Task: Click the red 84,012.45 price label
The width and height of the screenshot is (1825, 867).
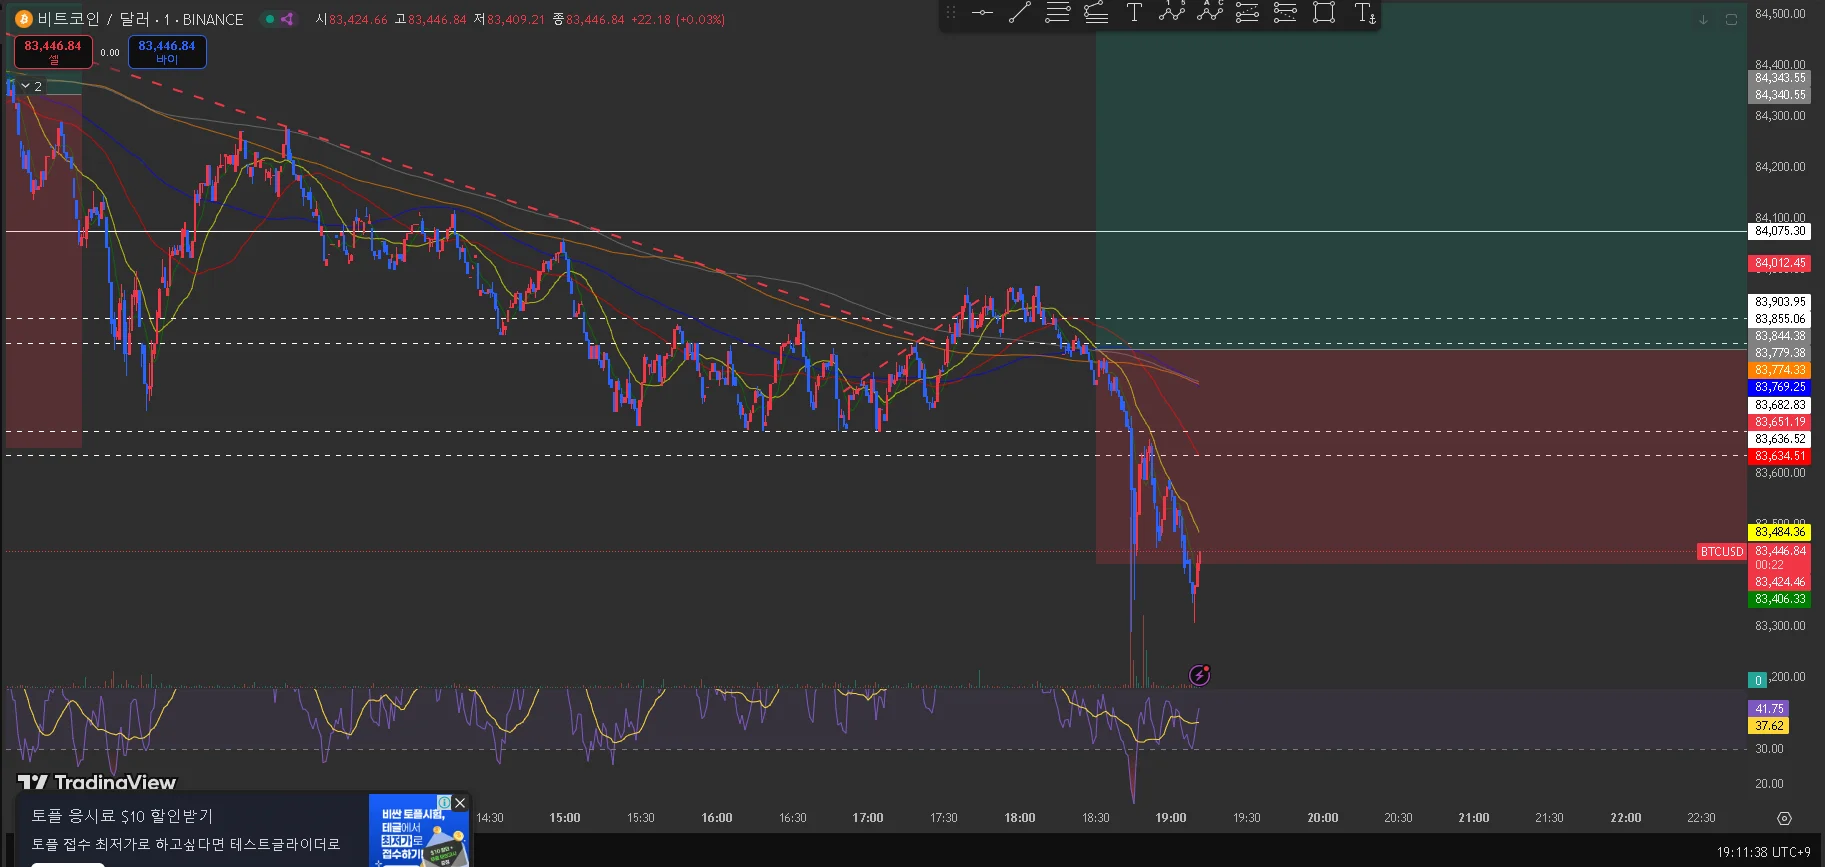Action: 1780,264
